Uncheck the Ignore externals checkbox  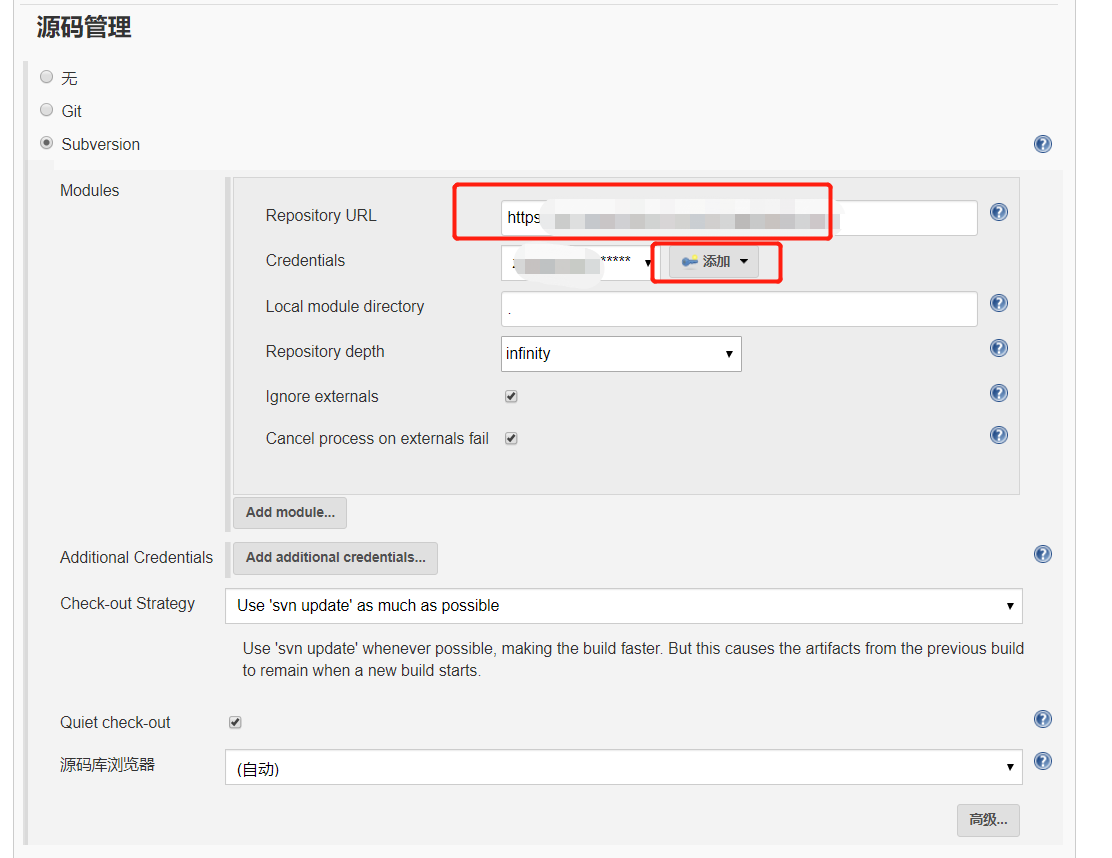pos(511,396)
